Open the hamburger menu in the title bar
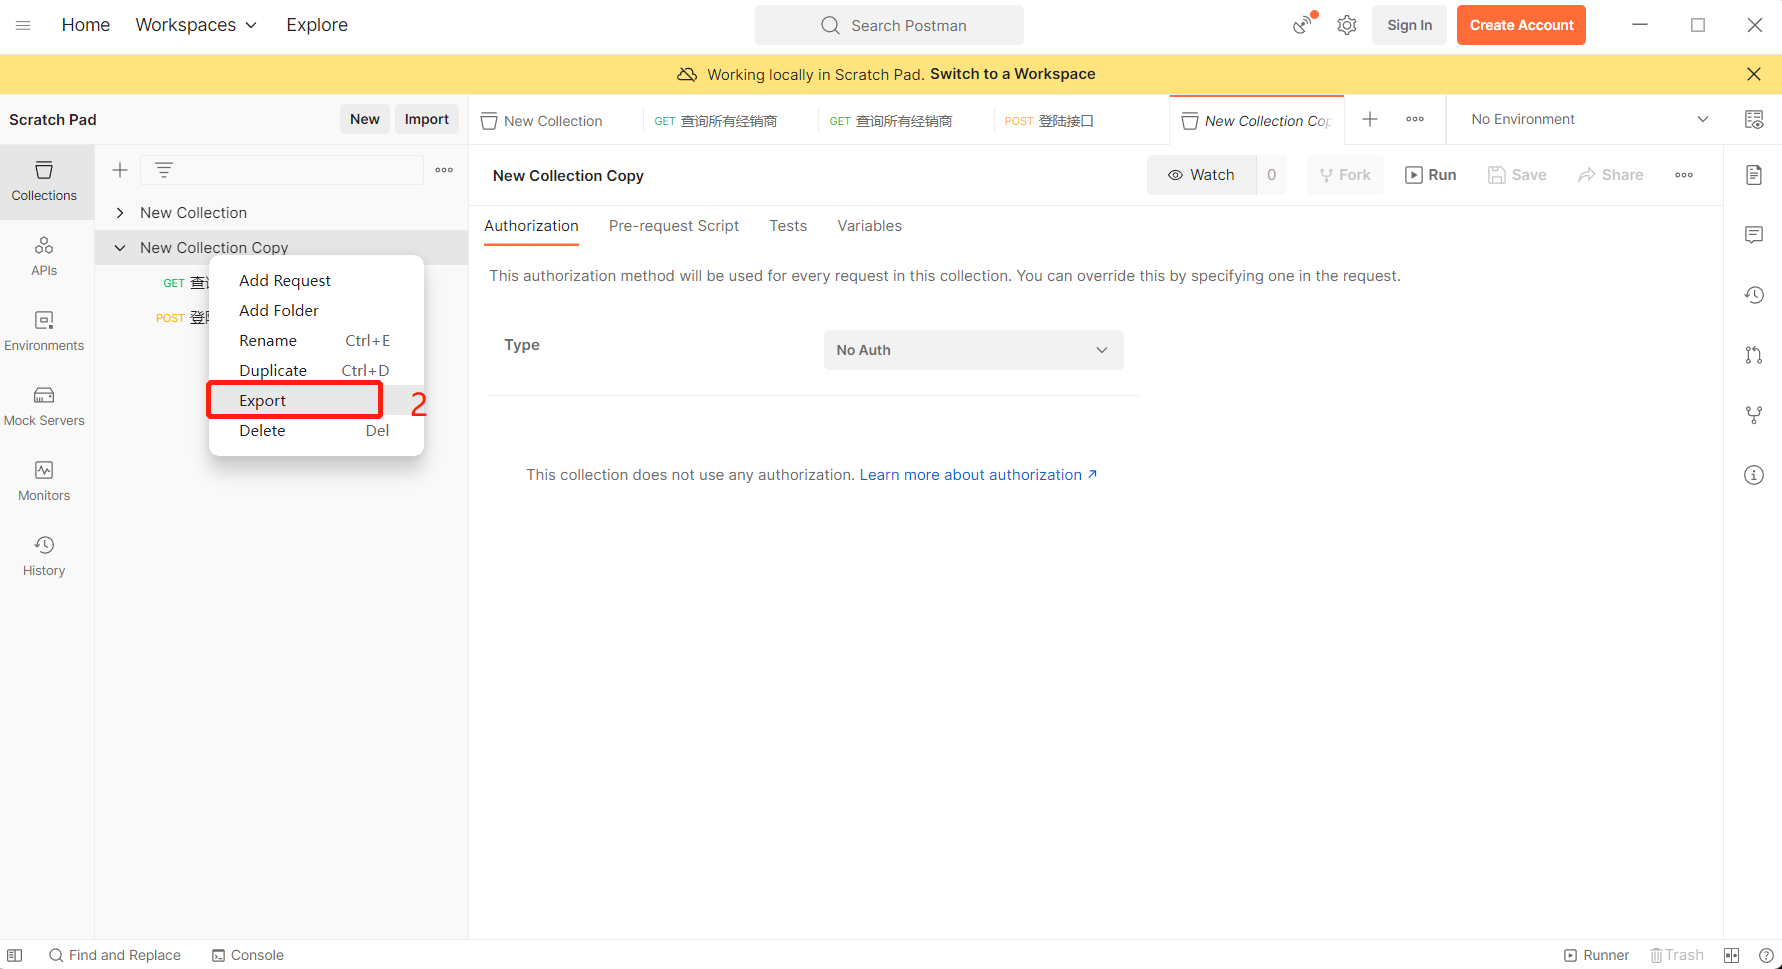1782x969 pixels. [x=23, y=25]
